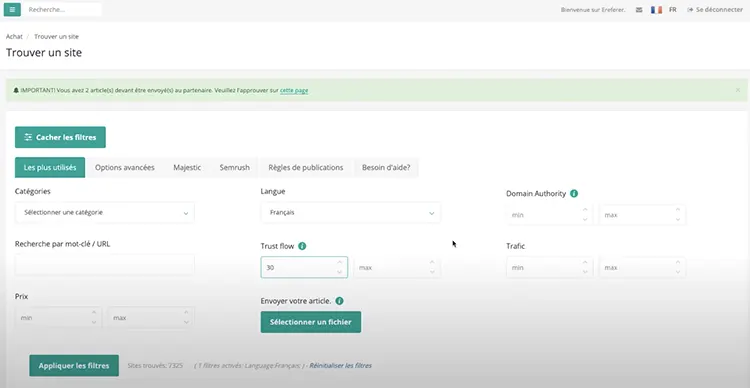750x388 pixels.
Task: Increase Trust flow min with up arrow
Action: click(x=340, y=263)
